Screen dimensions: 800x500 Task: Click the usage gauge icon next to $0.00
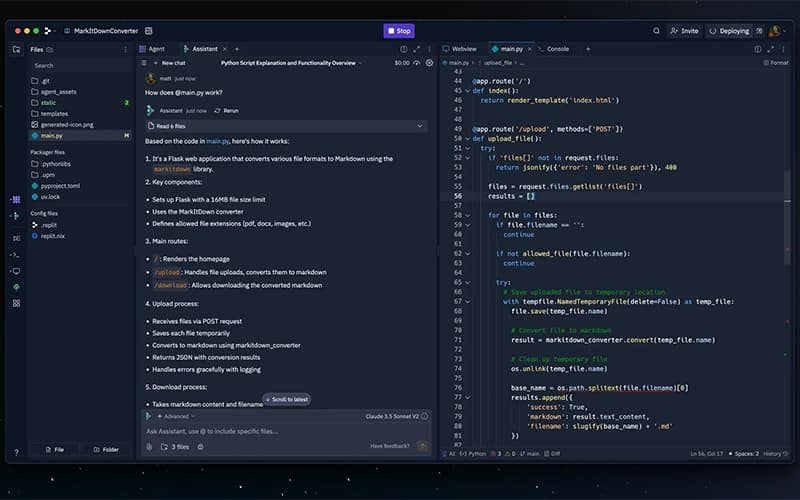417,63
